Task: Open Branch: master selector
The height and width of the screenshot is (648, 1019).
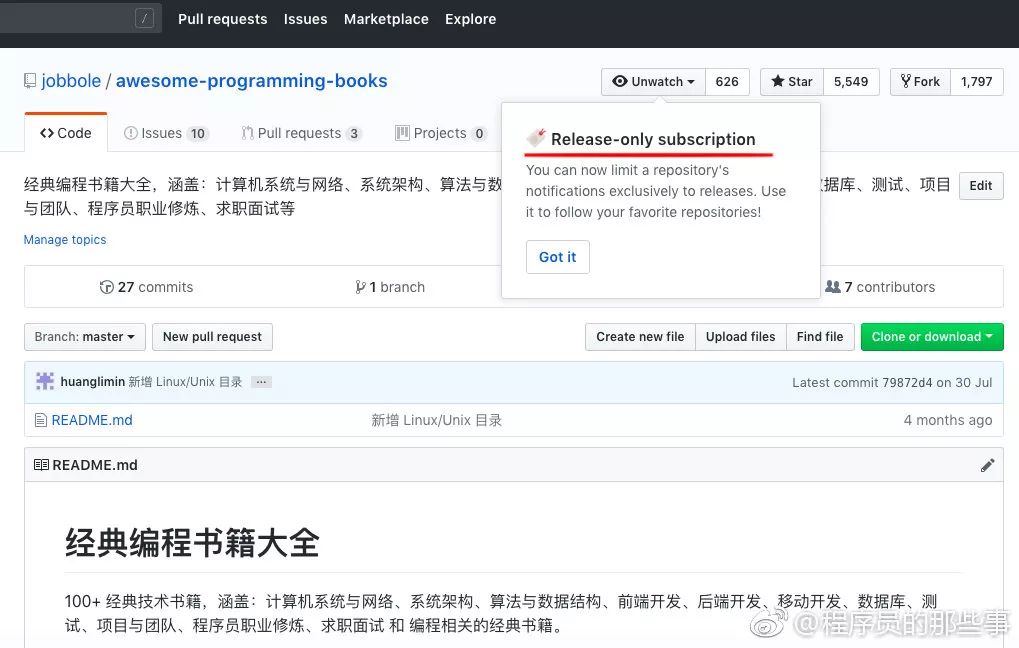Action: pyautogui.click(x=84, y=337)
